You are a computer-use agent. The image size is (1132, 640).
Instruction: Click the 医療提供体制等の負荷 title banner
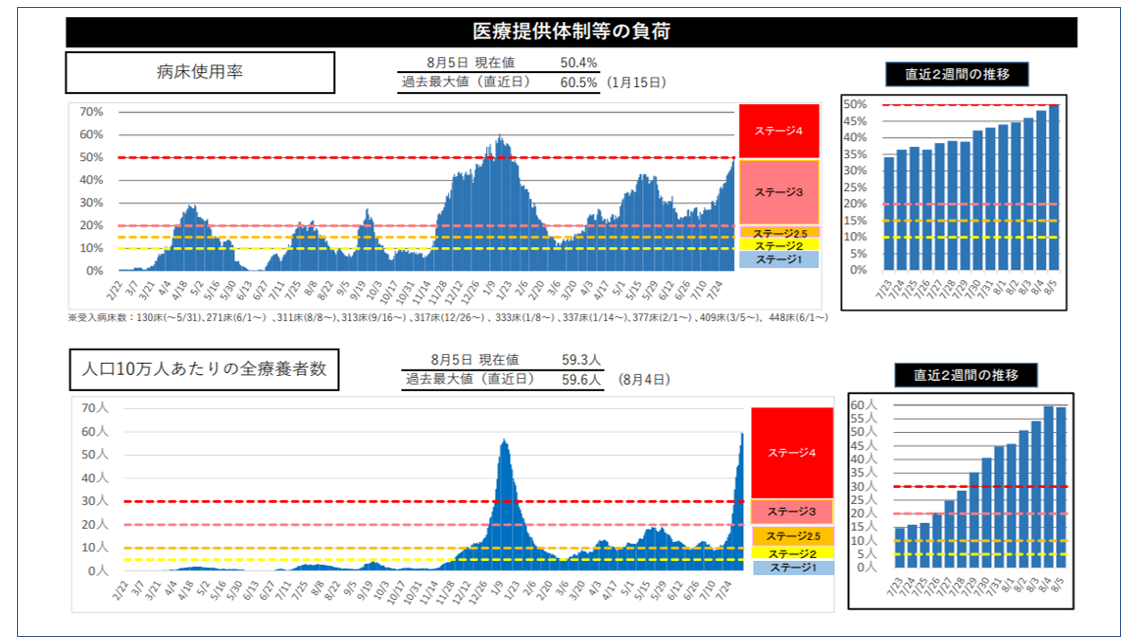click(x=571, y=32)
